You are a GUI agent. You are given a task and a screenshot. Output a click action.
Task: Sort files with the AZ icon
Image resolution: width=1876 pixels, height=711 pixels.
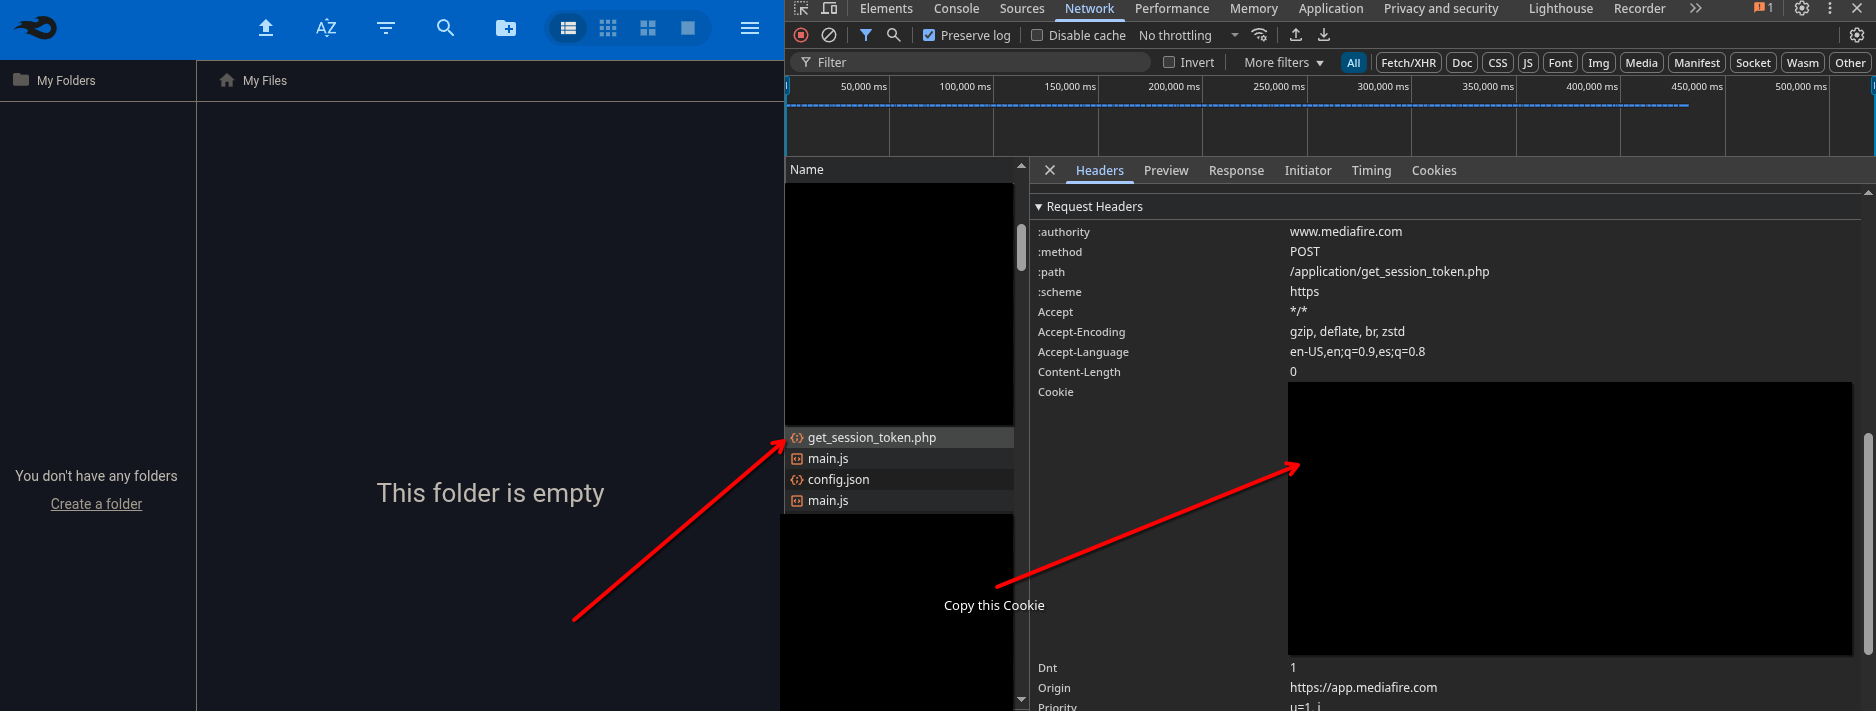pyautogui.click(x=326, y=28)
